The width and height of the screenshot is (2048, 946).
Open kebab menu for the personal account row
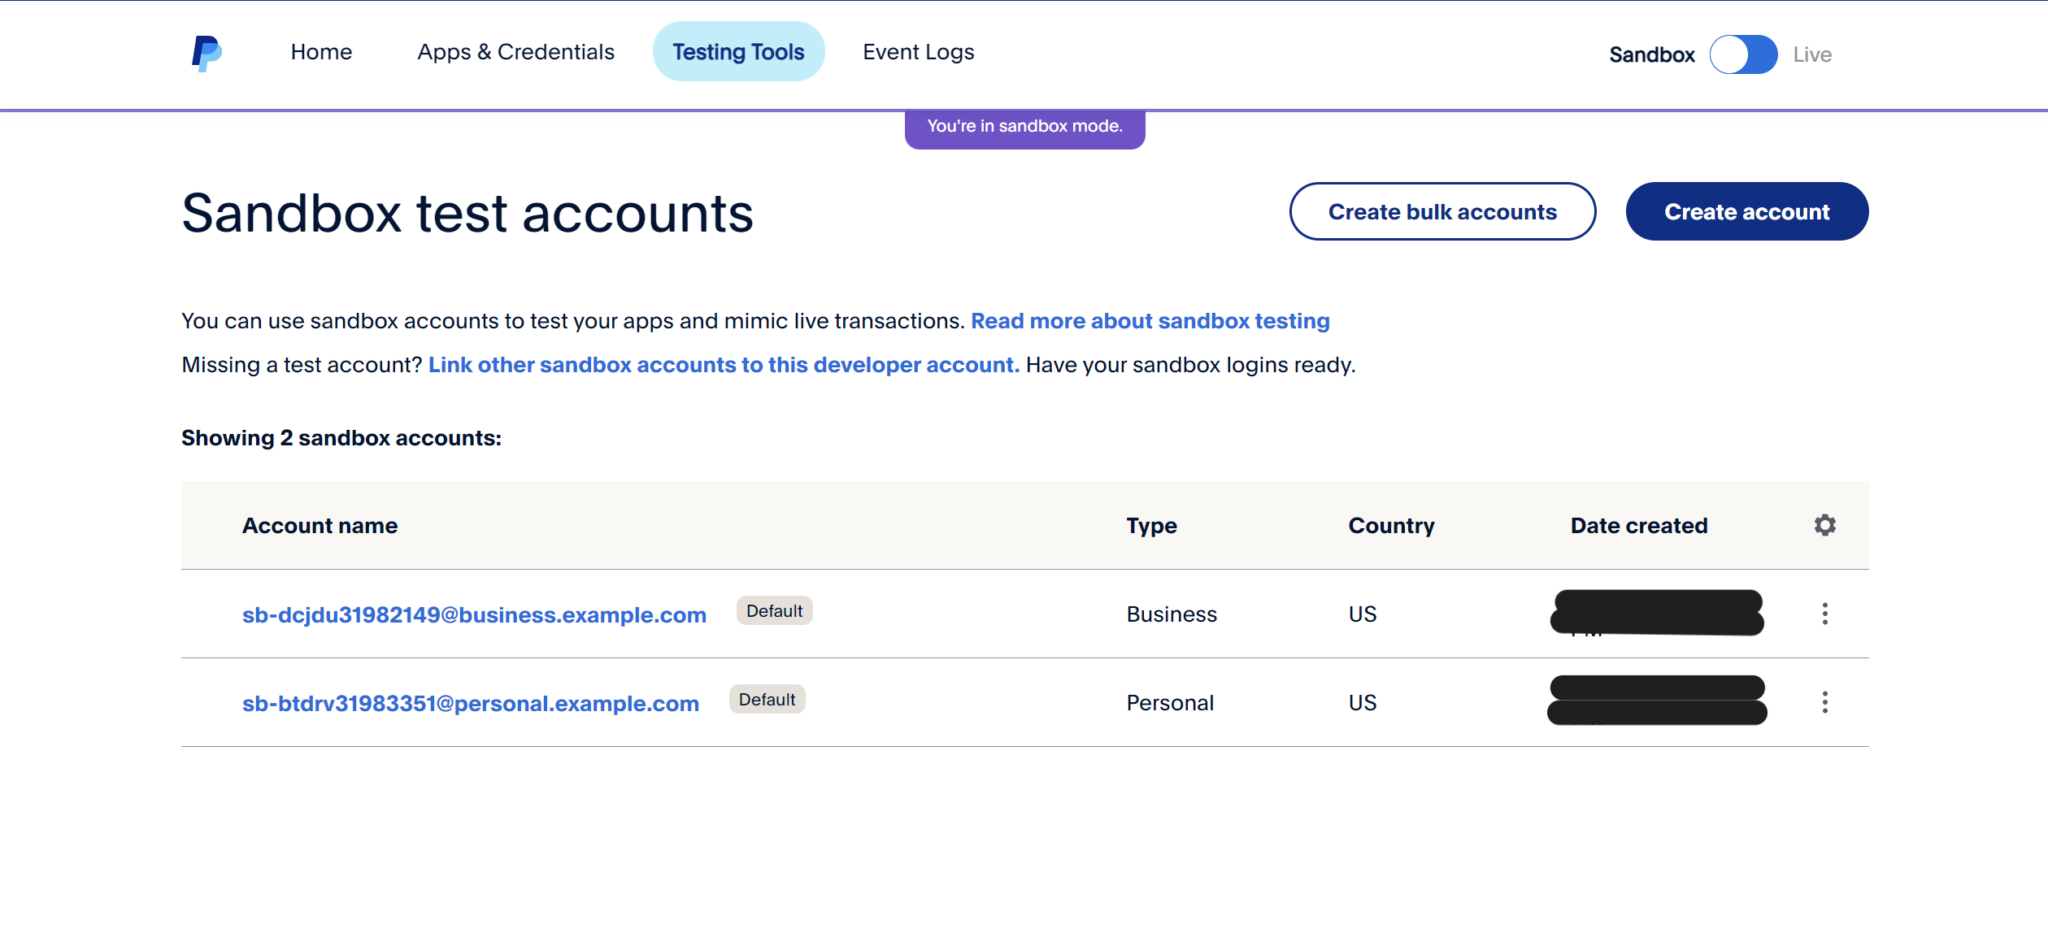(x=1825, y=702)
